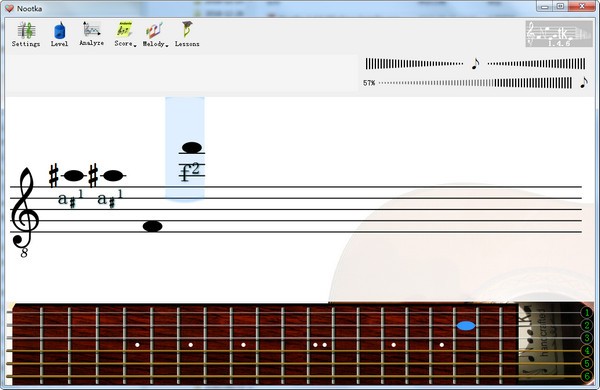Screen dimensions: 600x390
Task: Select the highlighted f2 note
Action: 192,147
